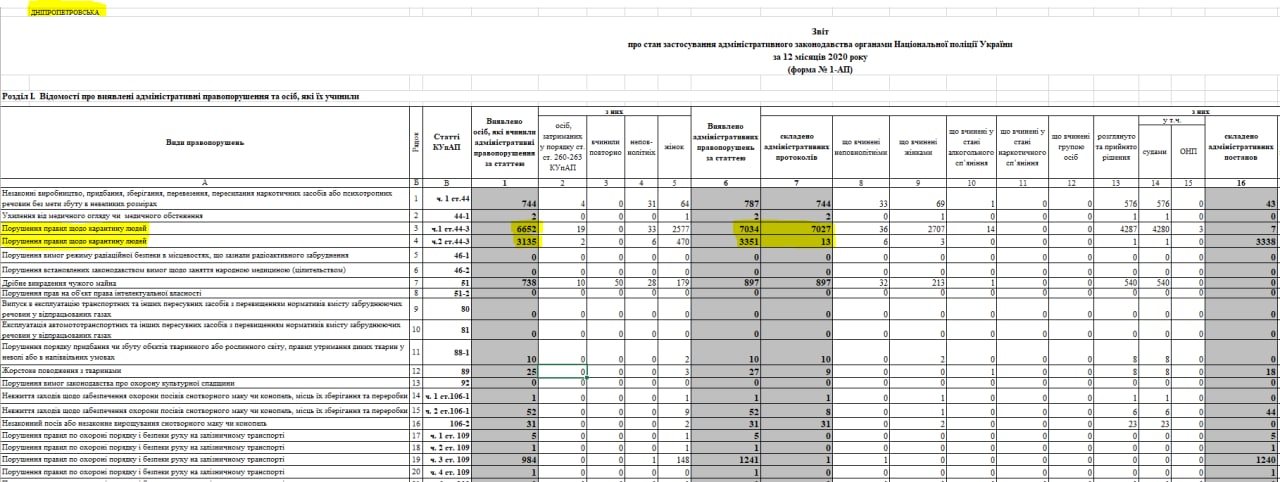Image resolution: width=1280 pixels, height=482 pixels.
Task: Select the 'що вчинені неповнолітніми' header
Action: tap(861, 147)
